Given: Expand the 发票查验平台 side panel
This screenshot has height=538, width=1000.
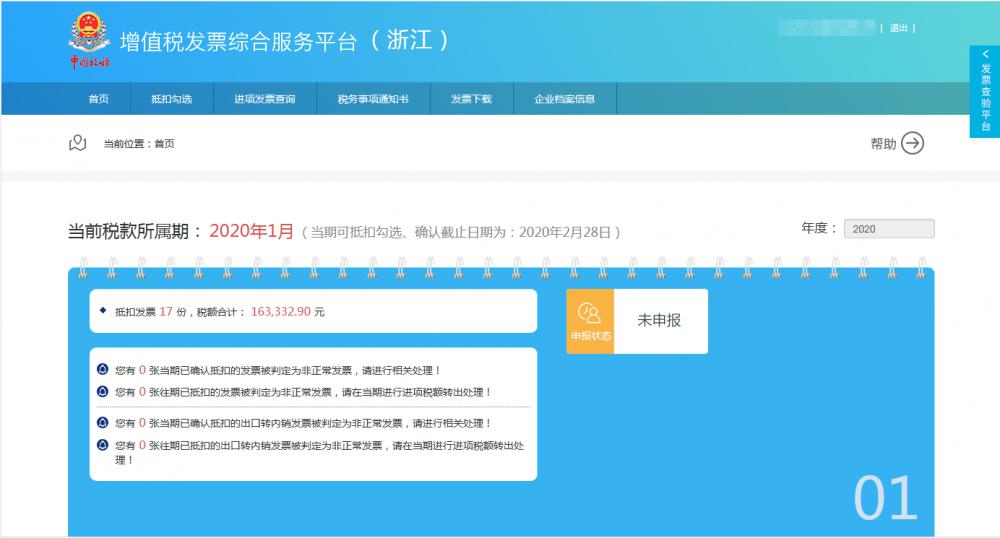Looking at the screenshot, I should [x=985, y=91].
